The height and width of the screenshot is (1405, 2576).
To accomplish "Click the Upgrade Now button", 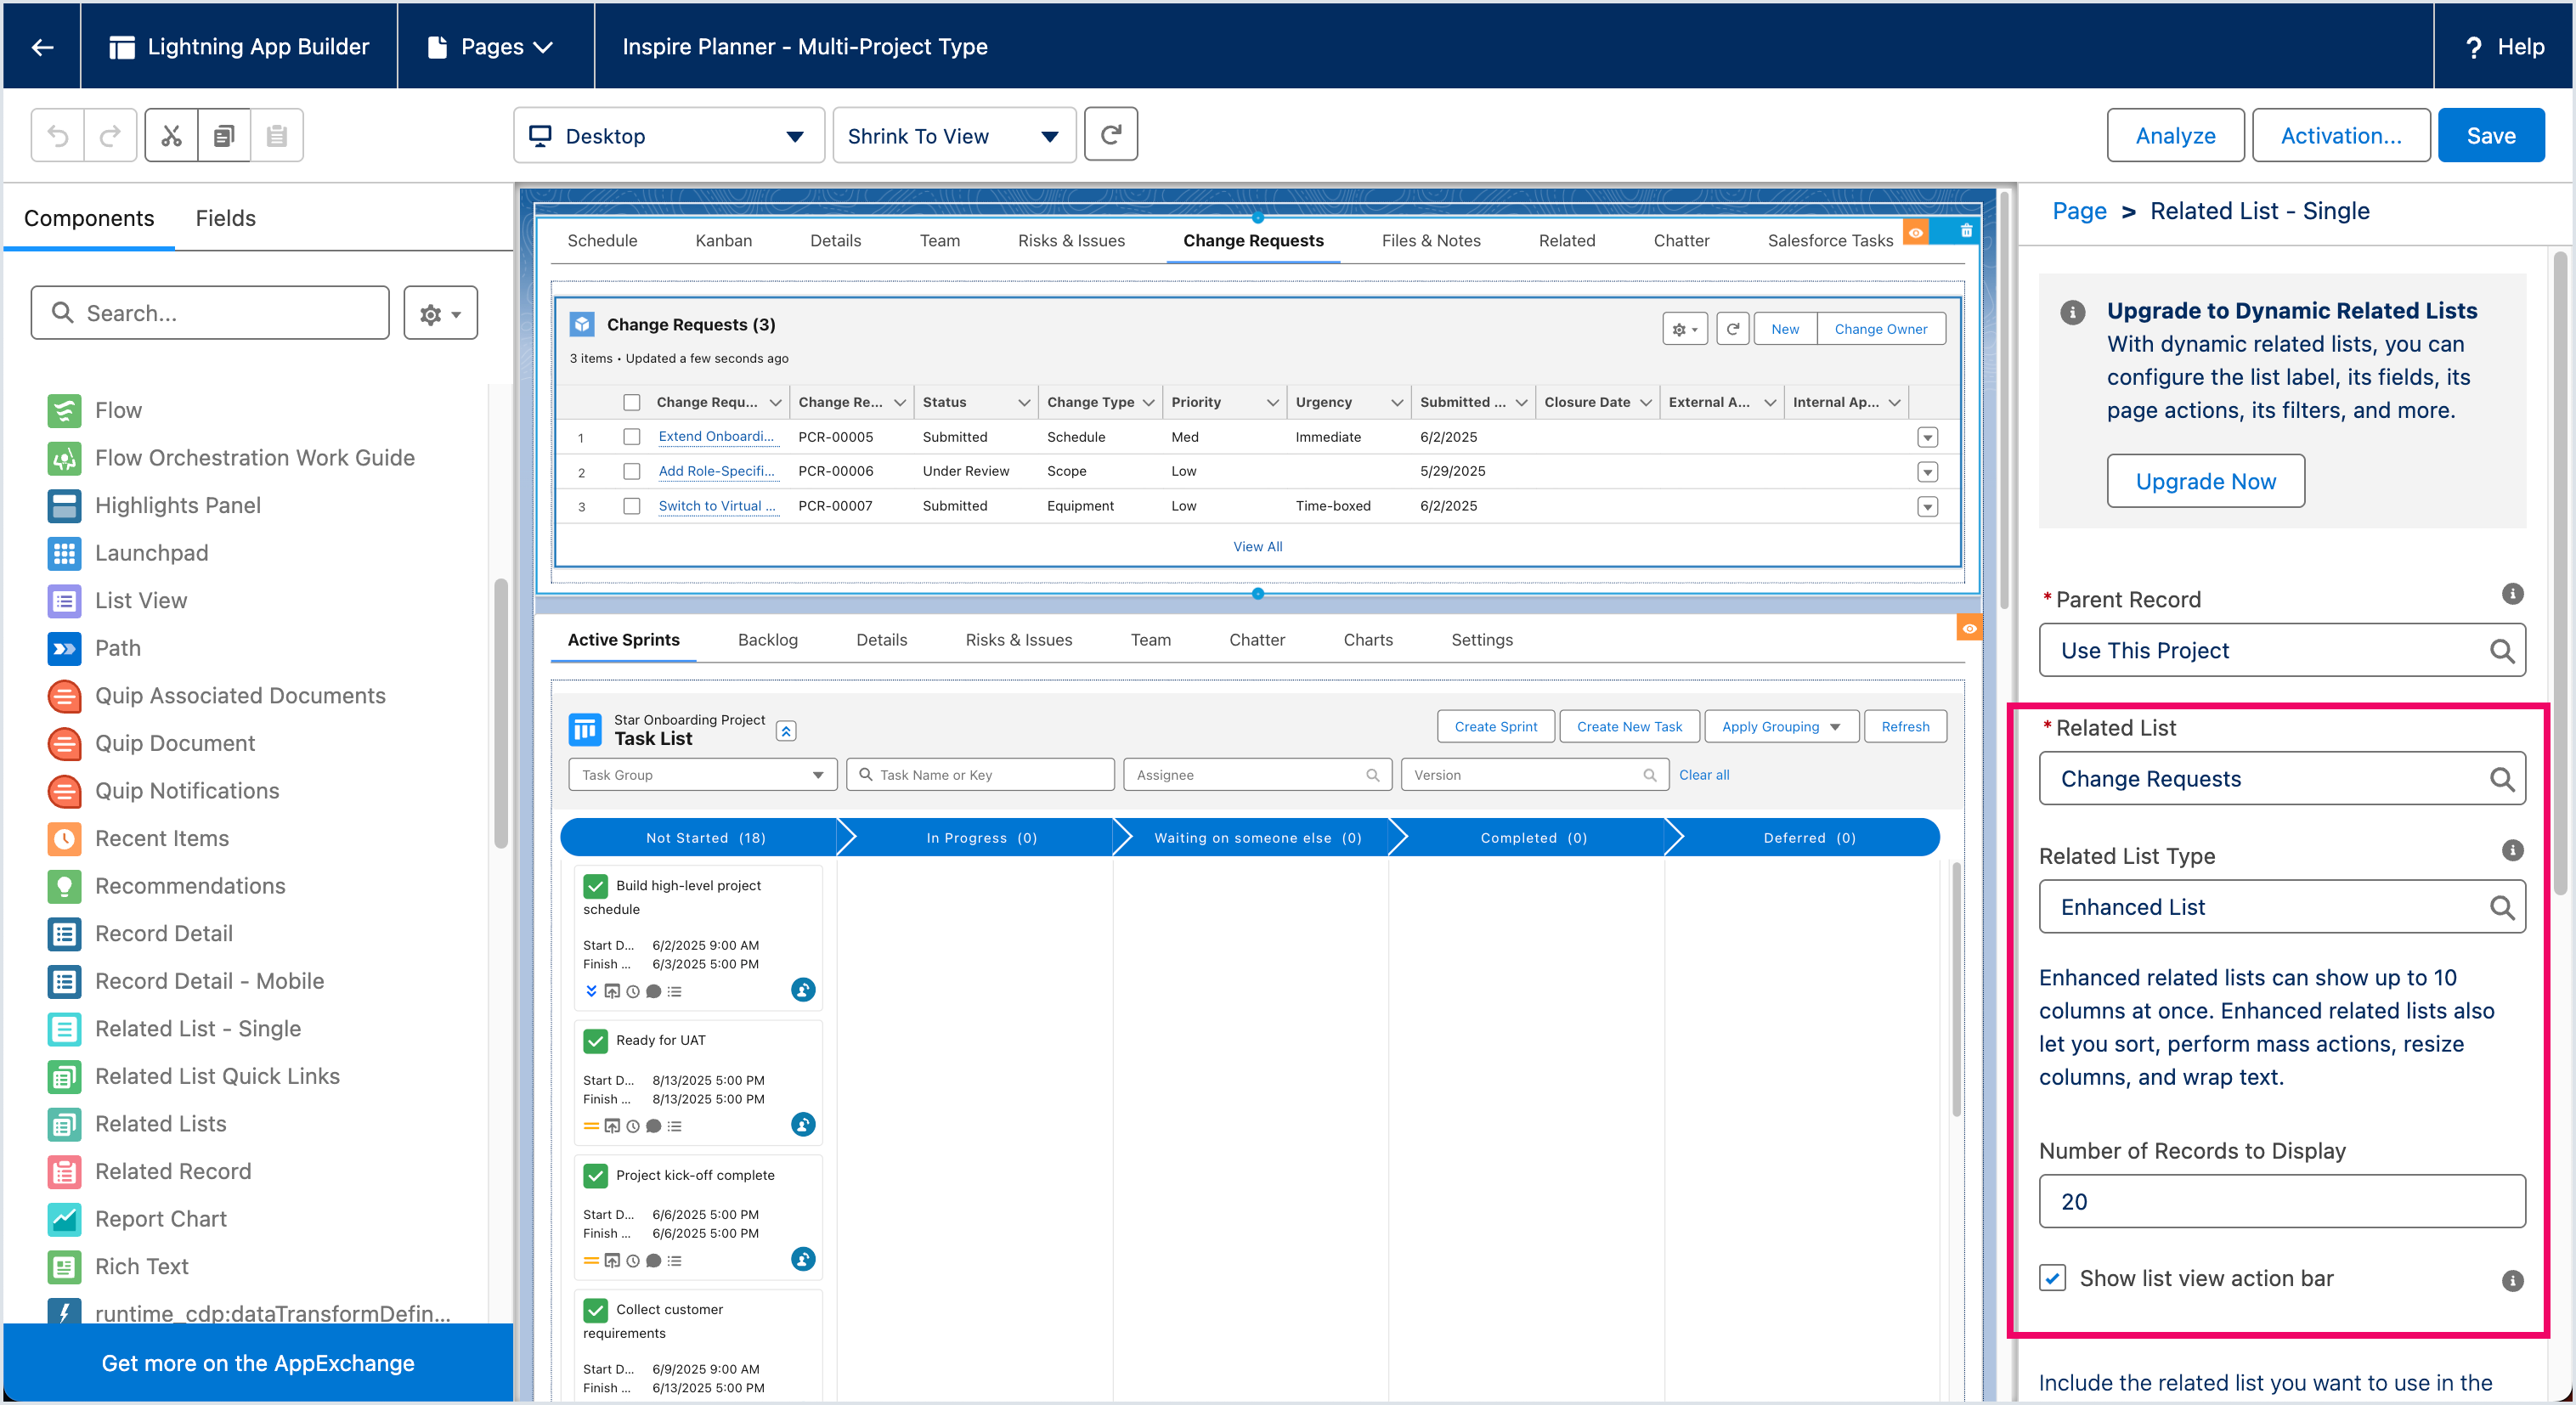I will click(2205, 481).
